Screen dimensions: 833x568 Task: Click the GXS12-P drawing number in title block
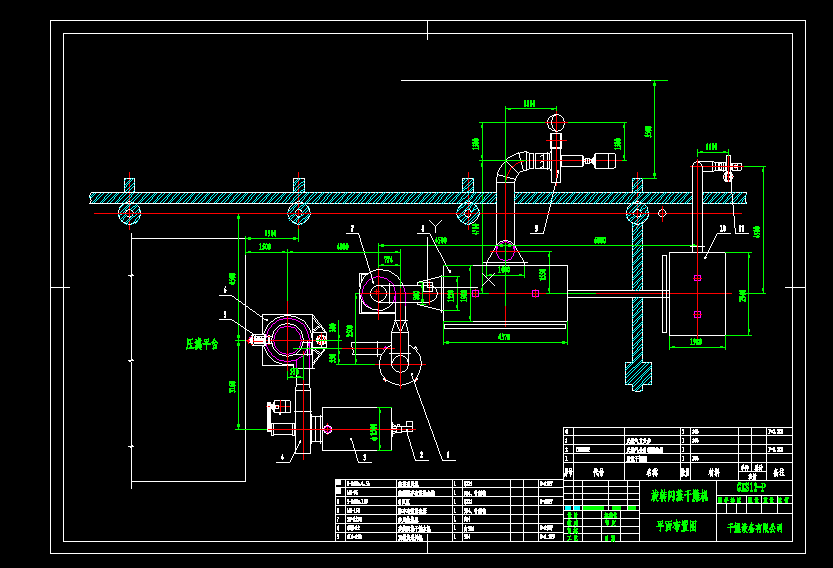coord(750,488)
